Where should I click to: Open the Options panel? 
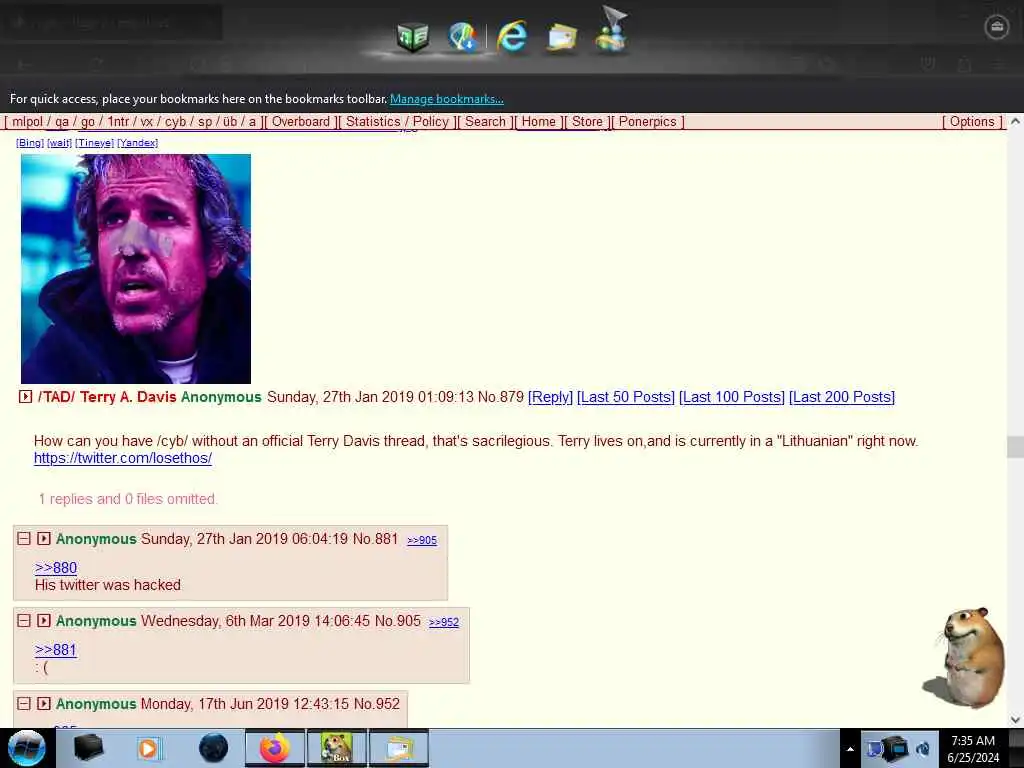pyautogui.click(x=972, y=121)
